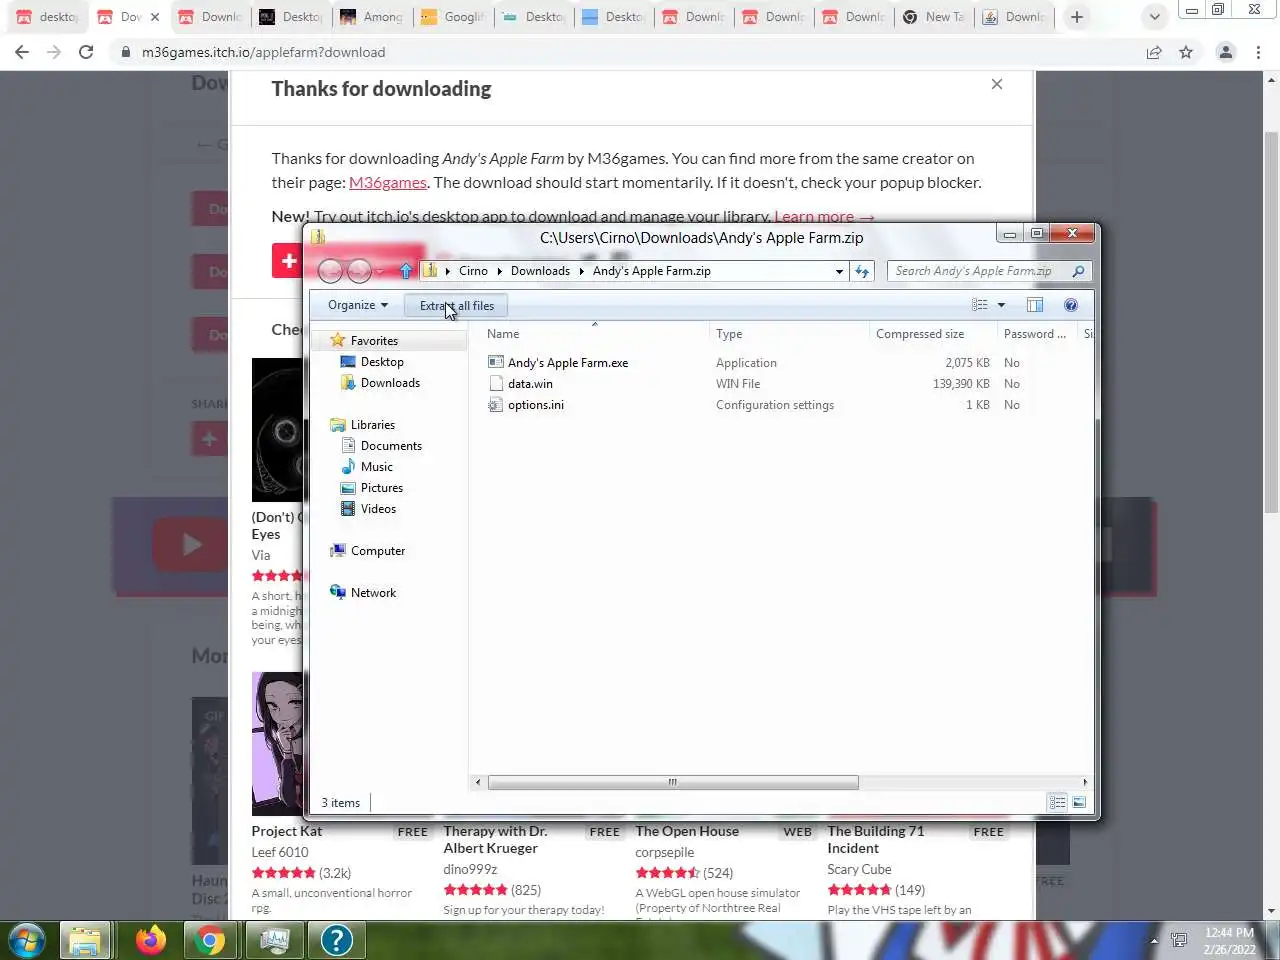Click Downloads in the breadcrumb path
Screen dimensions: 1280x960
tap(540, 271)
